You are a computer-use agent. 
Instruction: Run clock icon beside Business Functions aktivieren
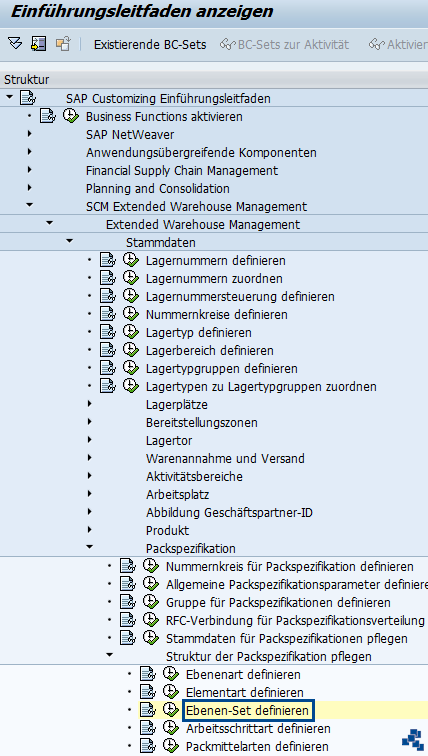(x=71, y=116)
